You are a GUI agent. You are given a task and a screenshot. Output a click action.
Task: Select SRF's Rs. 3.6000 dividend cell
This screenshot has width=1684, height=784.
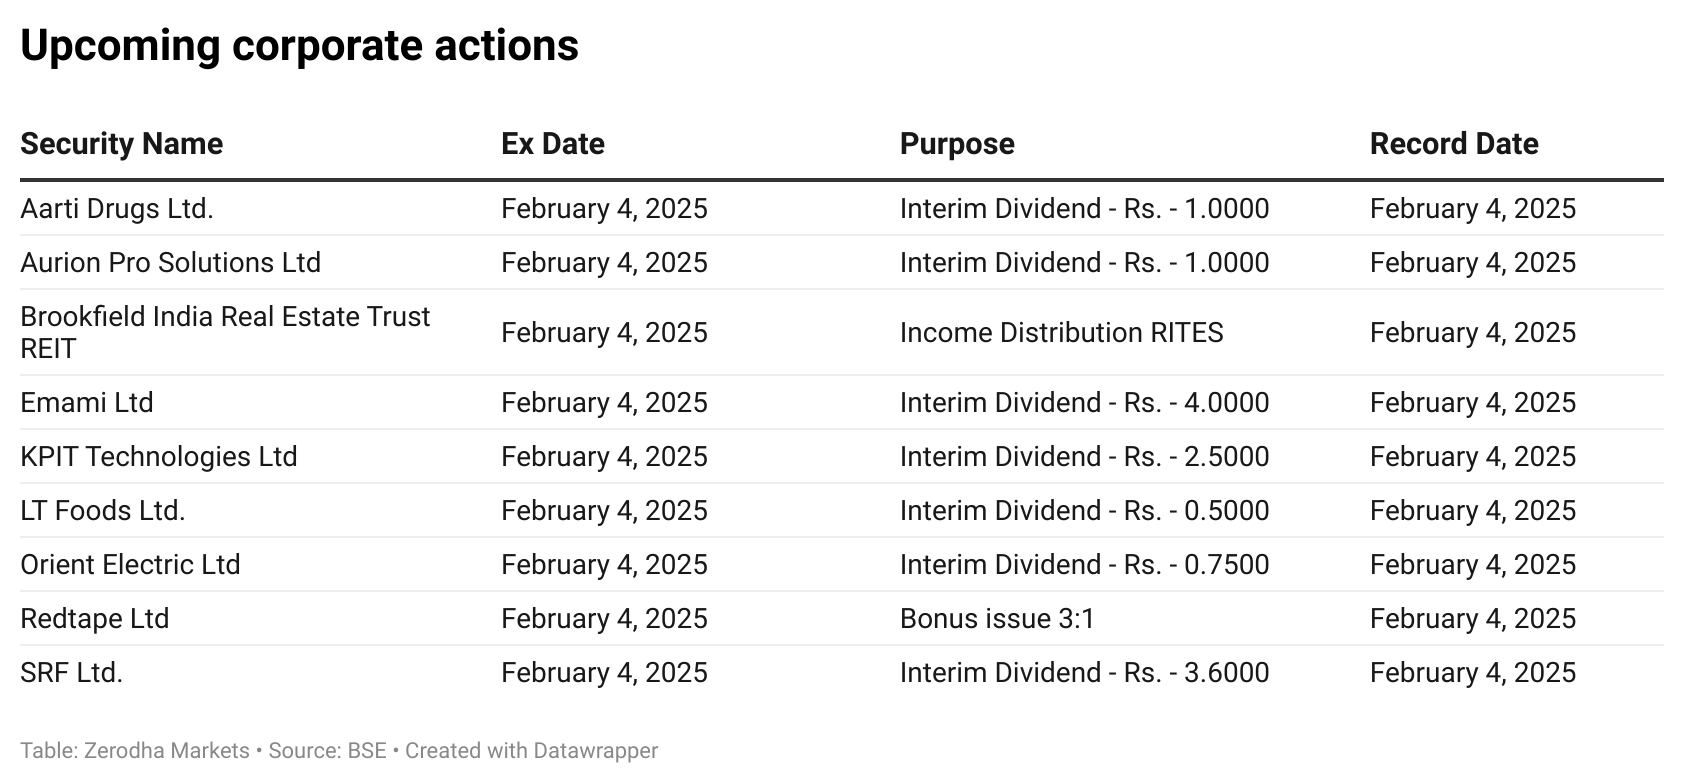point(1084,673)
